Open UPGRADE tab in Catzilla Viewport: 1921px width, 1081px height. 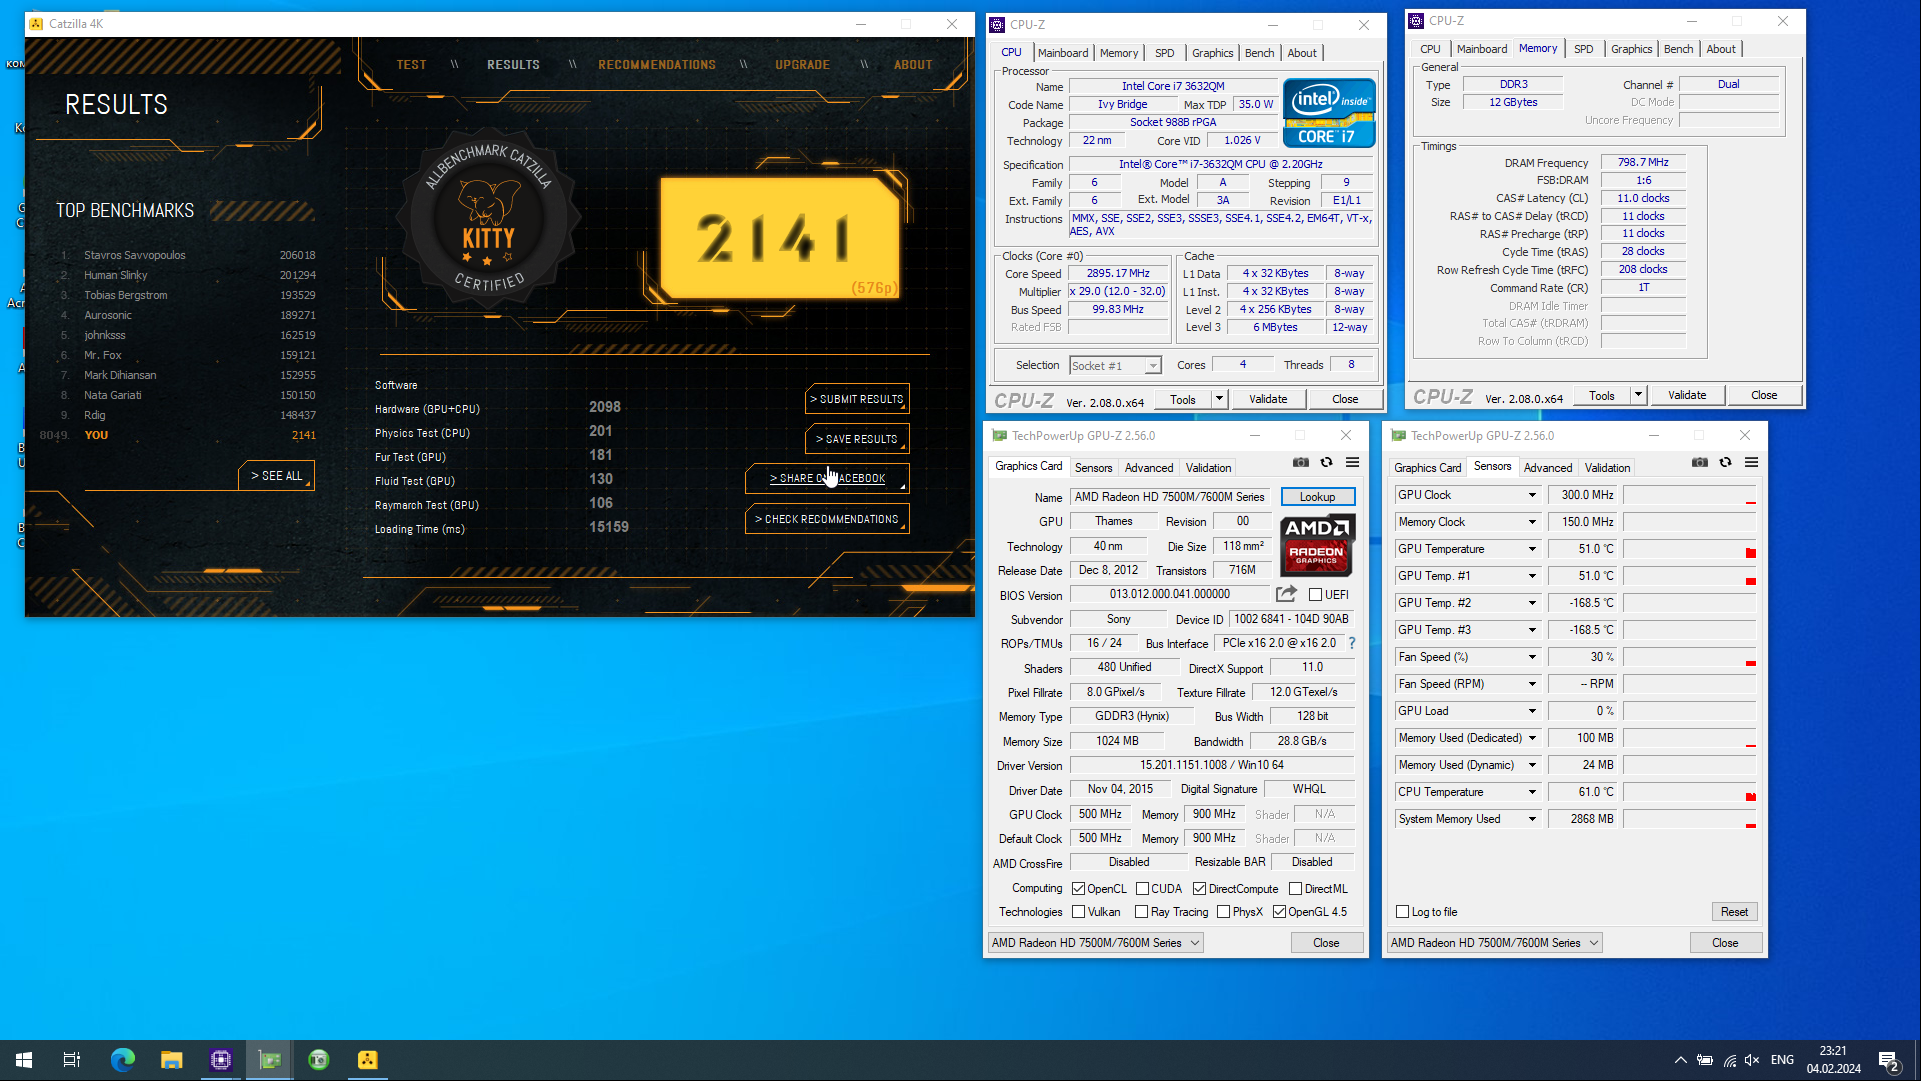pos(802,65)
